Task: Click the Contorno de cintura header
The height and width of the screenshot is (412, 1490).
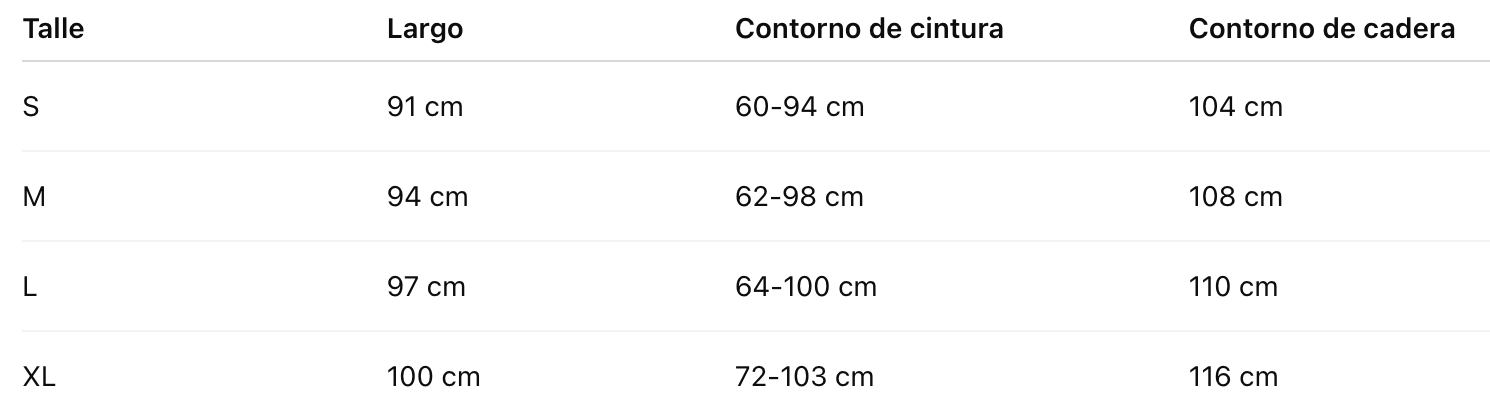Action: coord(869,29)
